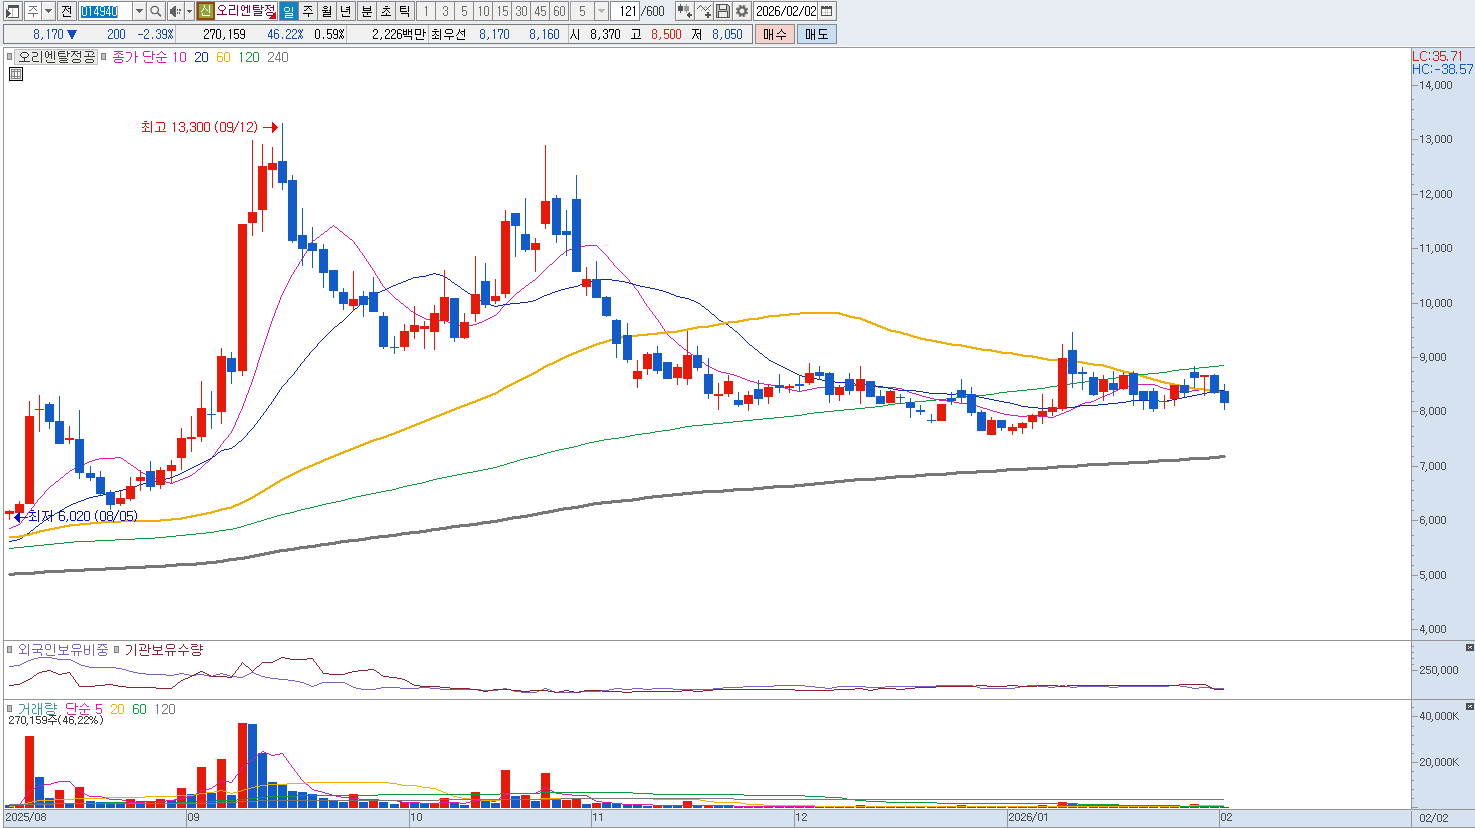Open chart settings gear icon
This screenshot has height=828, width=1475.
[x=741, y=11]
